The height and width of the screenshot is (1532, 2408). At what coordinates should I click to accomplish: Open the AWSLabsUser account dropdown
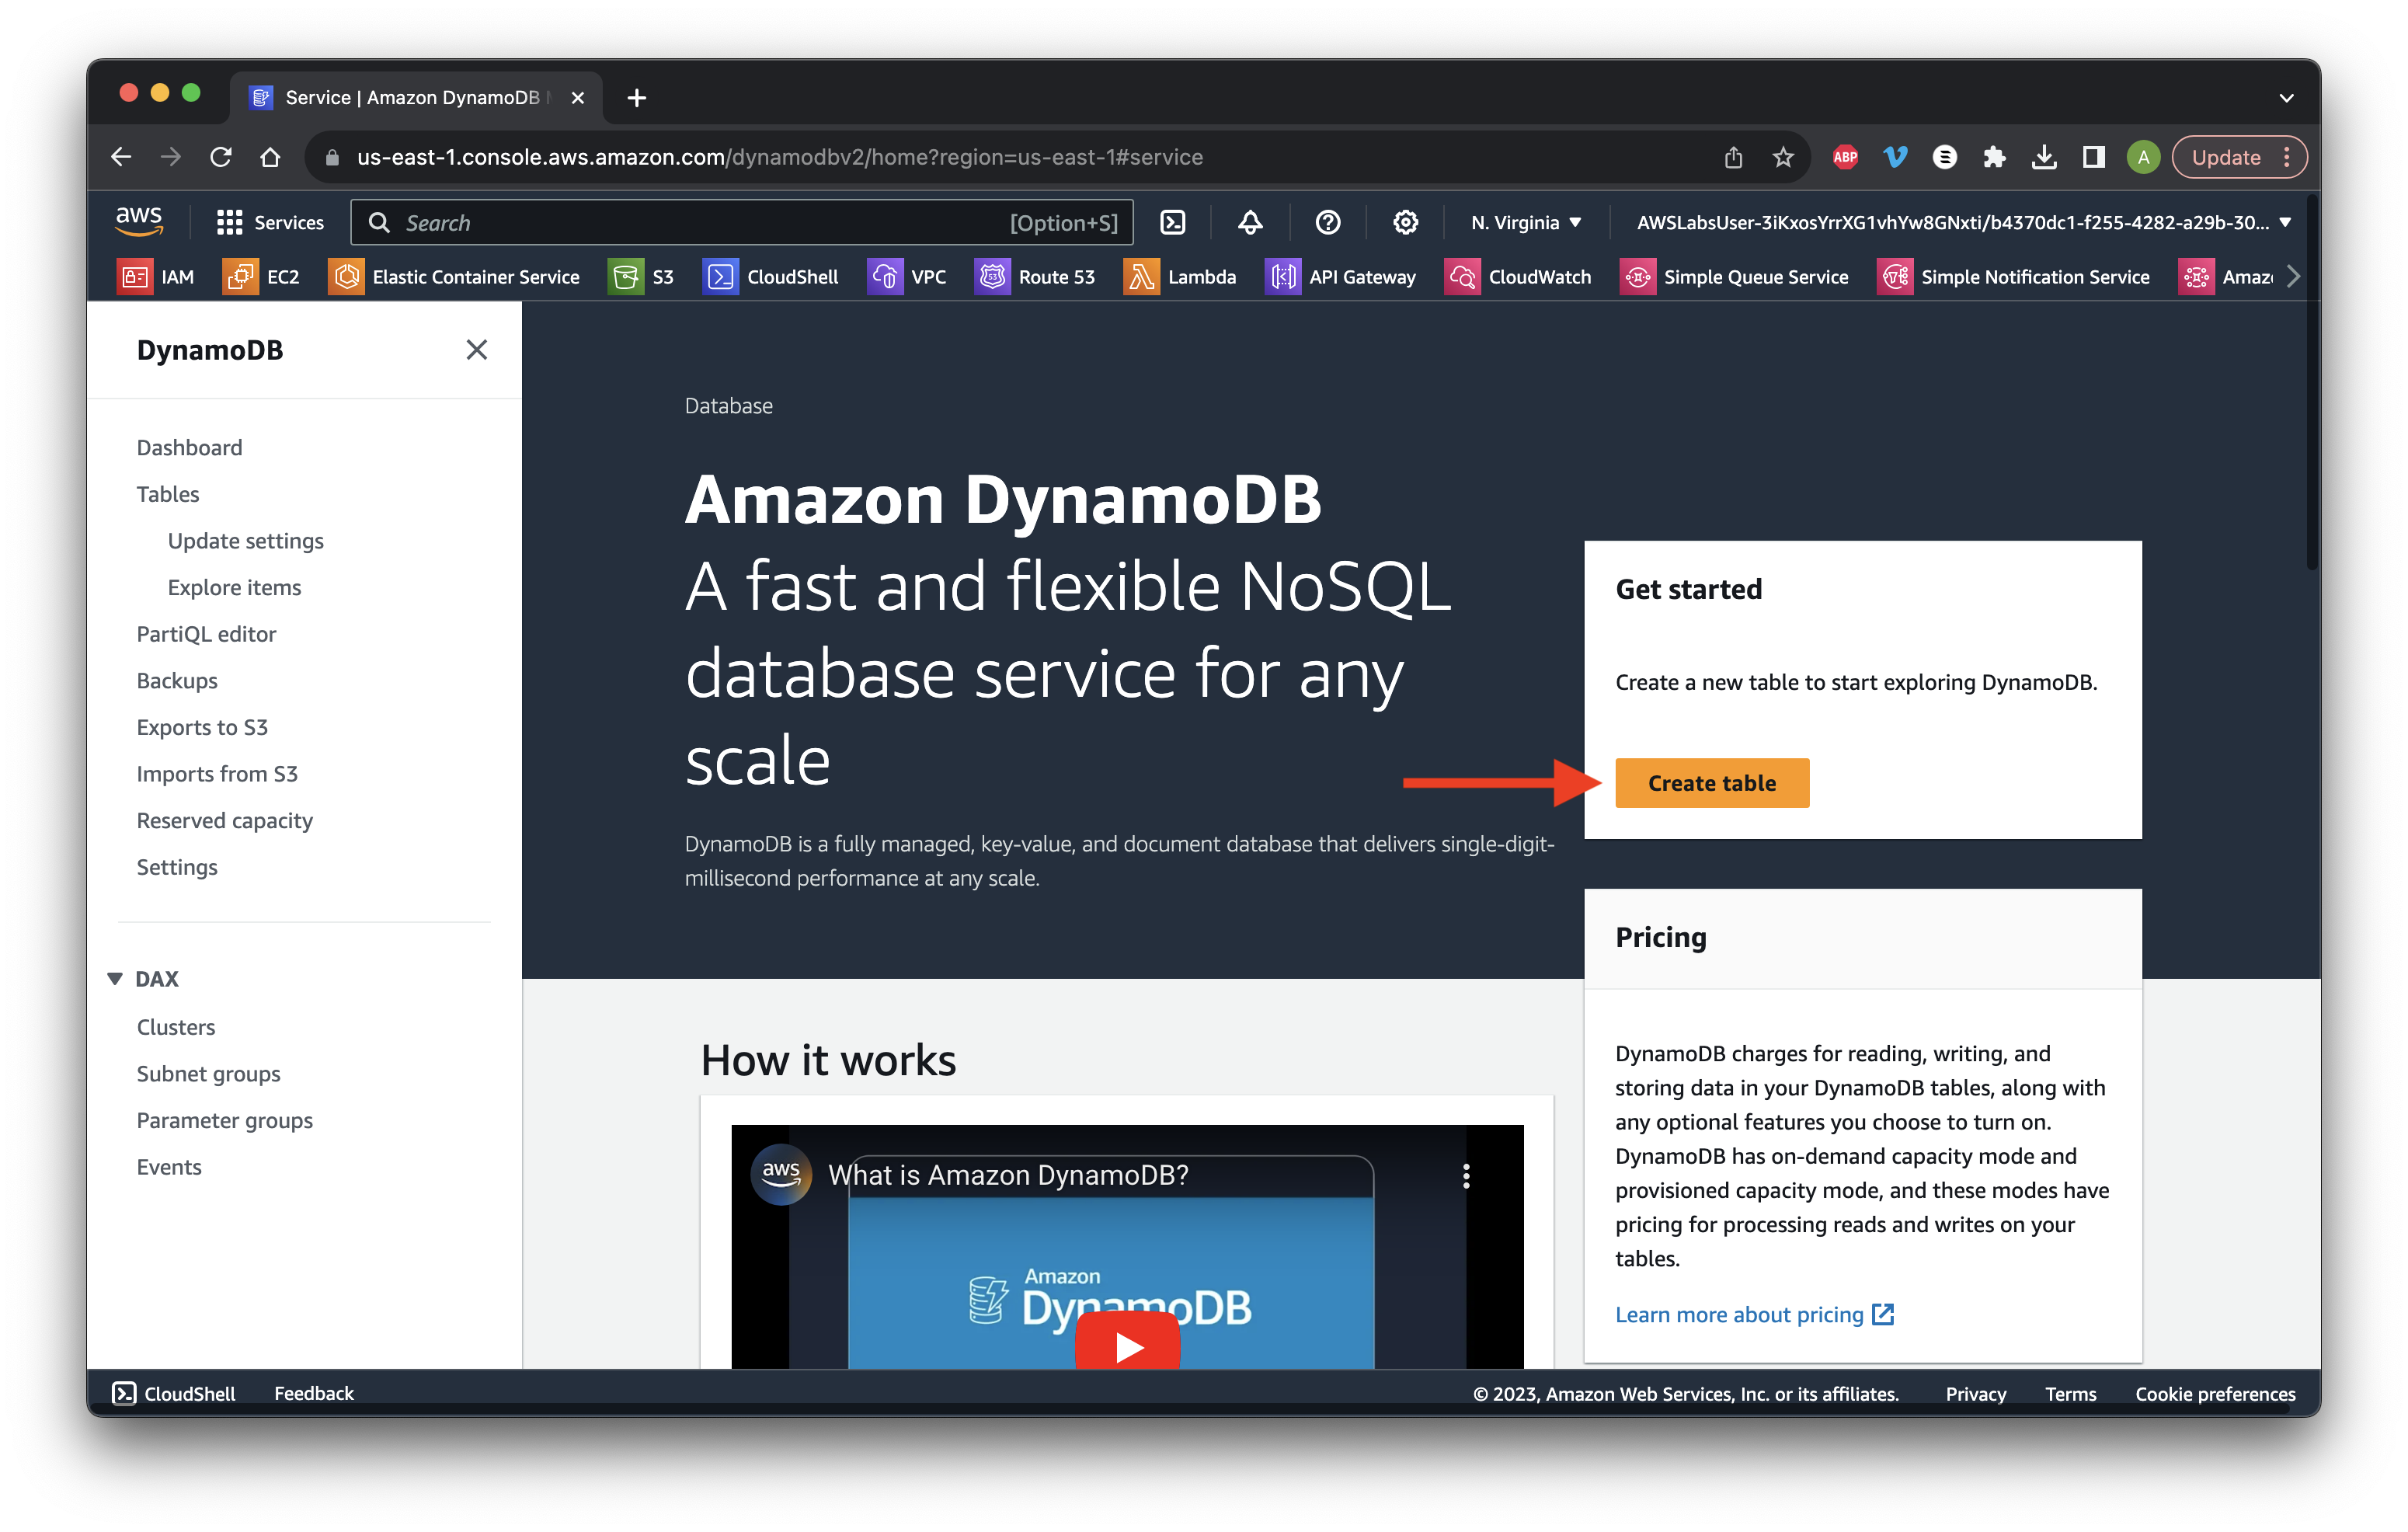click(x=1963, y=222)
